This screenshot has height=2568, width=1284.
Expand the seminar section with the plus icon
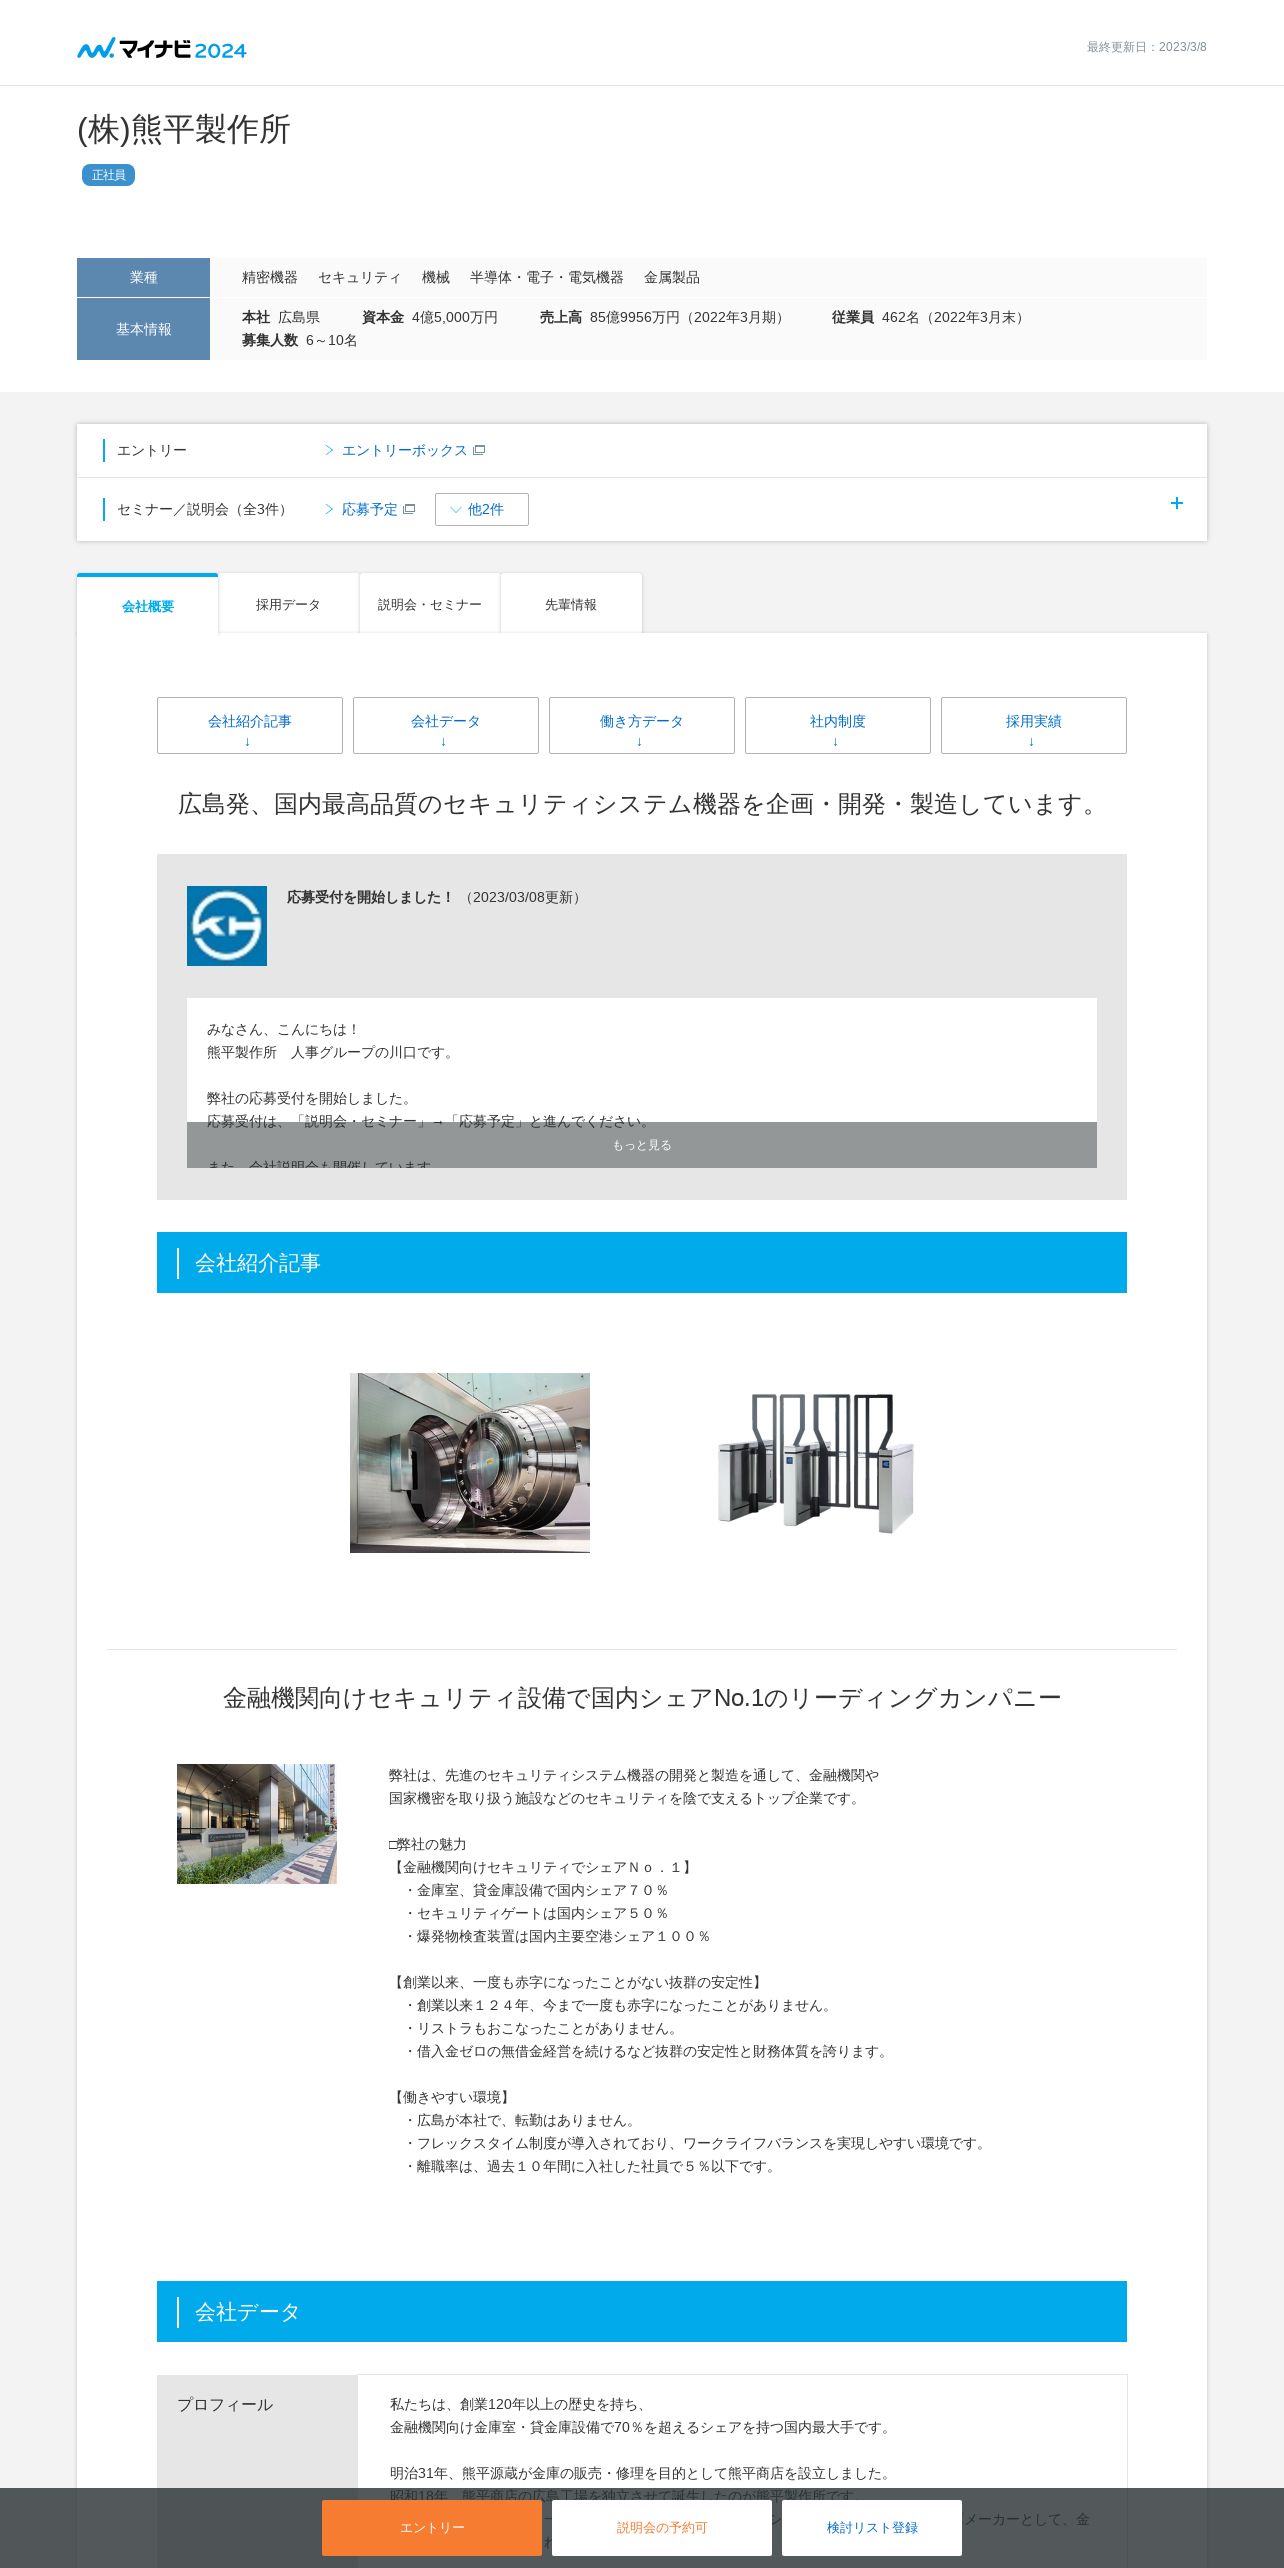[x=1177, y=503]
